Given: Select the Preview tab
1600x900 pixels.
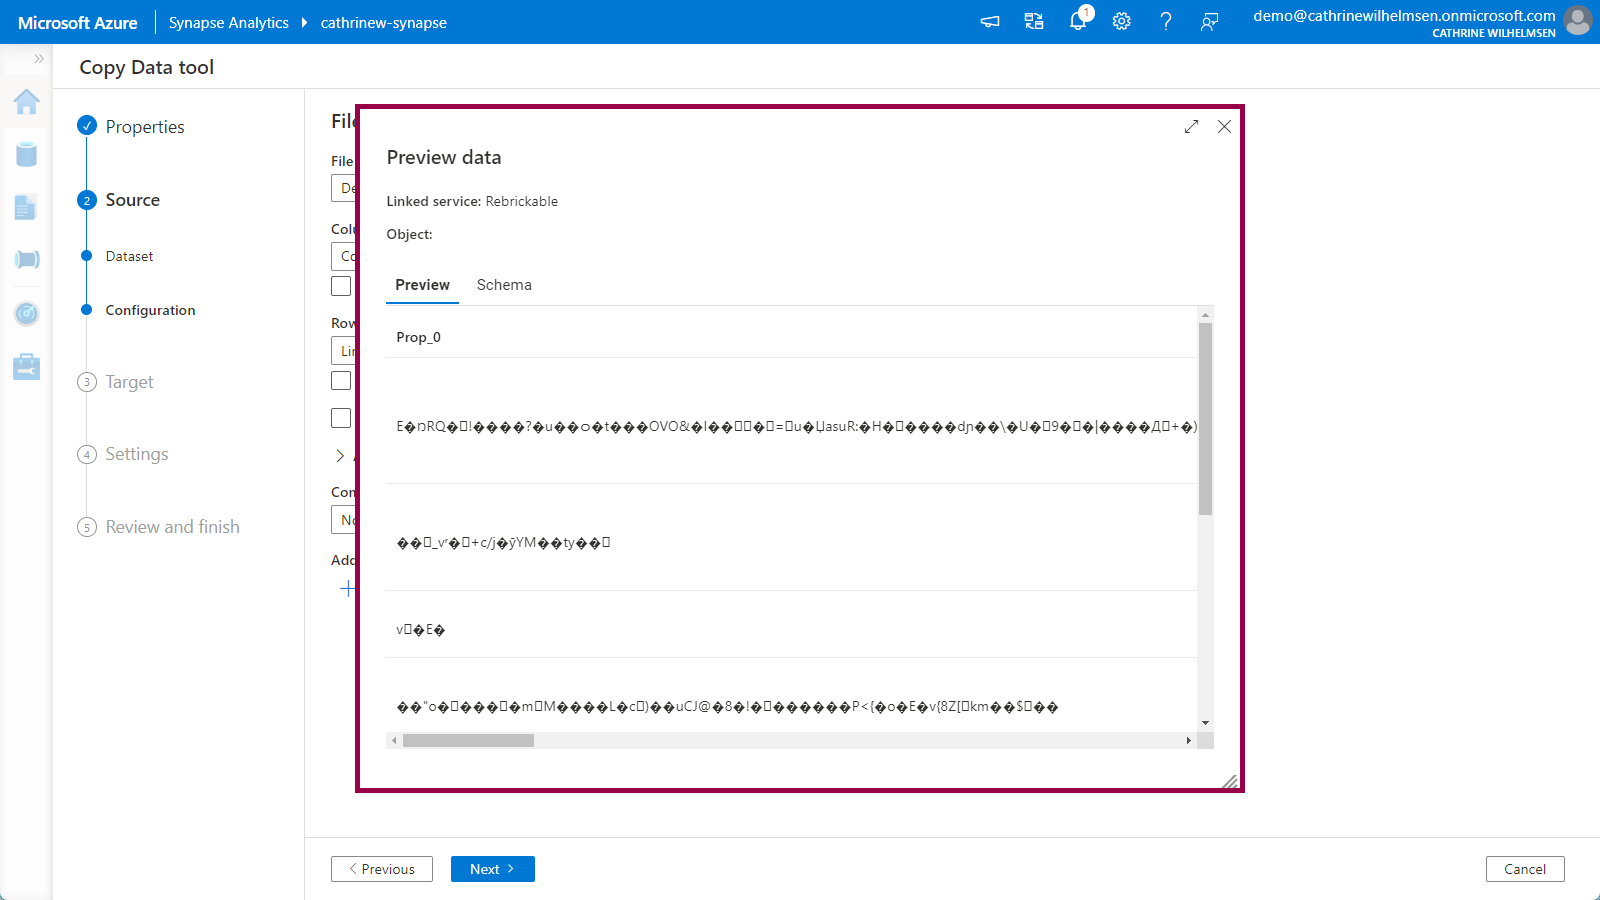Looking at the screenshot, I should click(x=422, y=285).
